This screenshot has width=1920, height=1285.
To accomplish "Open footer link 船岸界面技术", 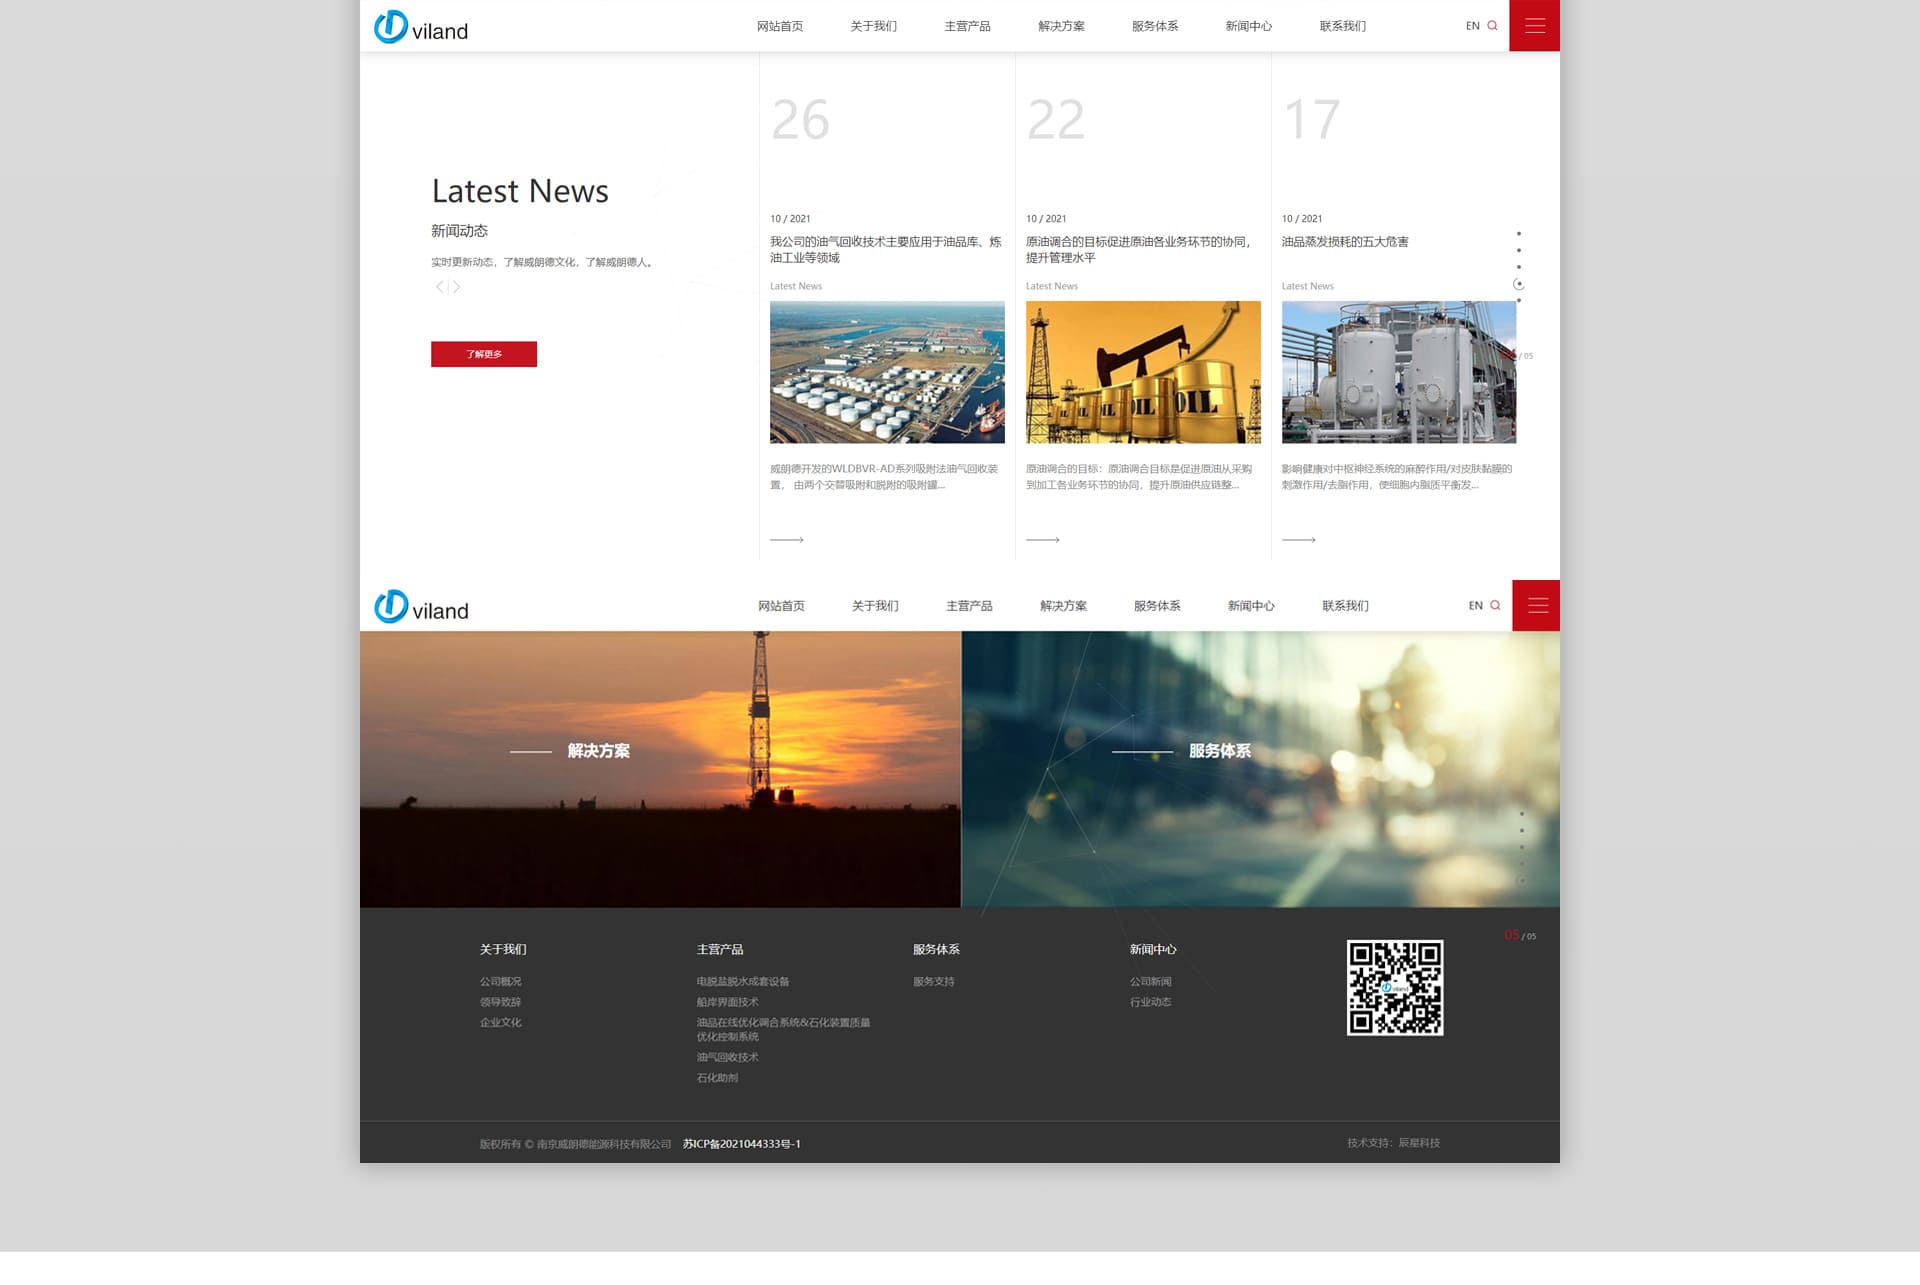I will (x=728, y=1002).
